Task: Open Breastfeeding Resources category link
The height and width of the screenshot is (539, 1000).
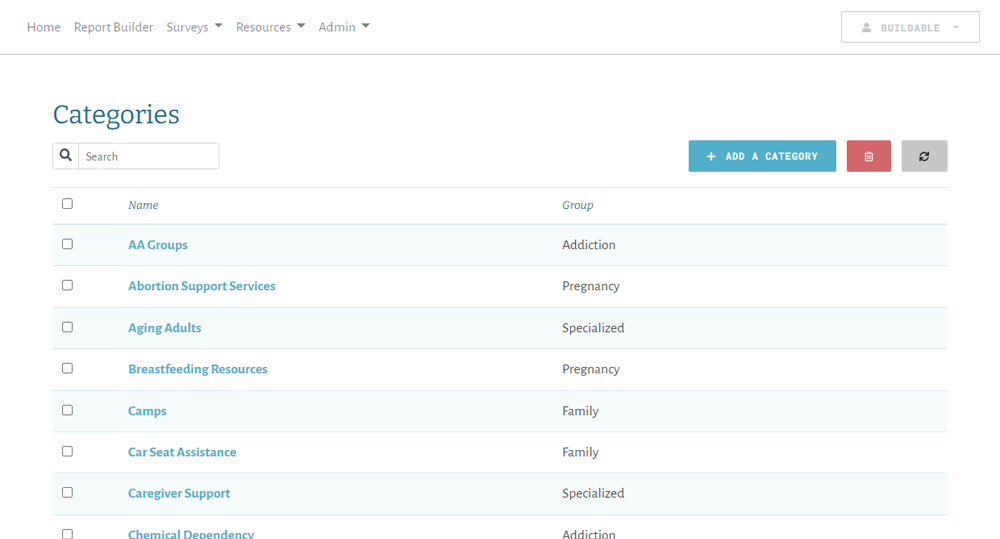Action: coord(198,369)
